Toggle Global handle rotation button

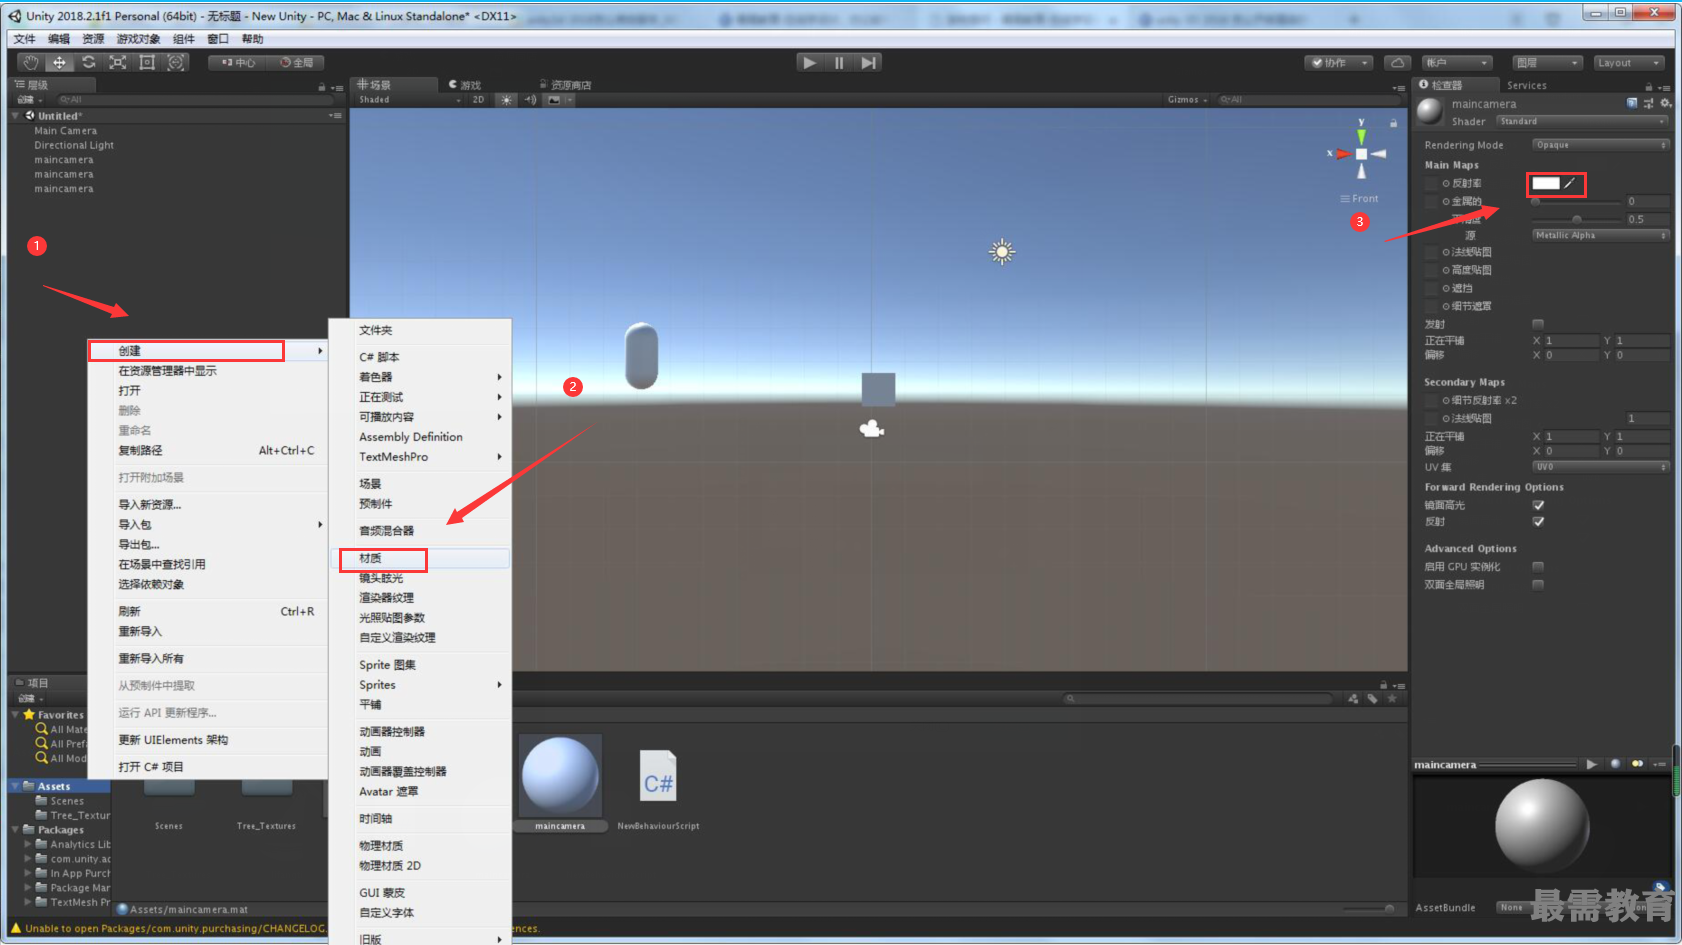click(x=297, y=62)
